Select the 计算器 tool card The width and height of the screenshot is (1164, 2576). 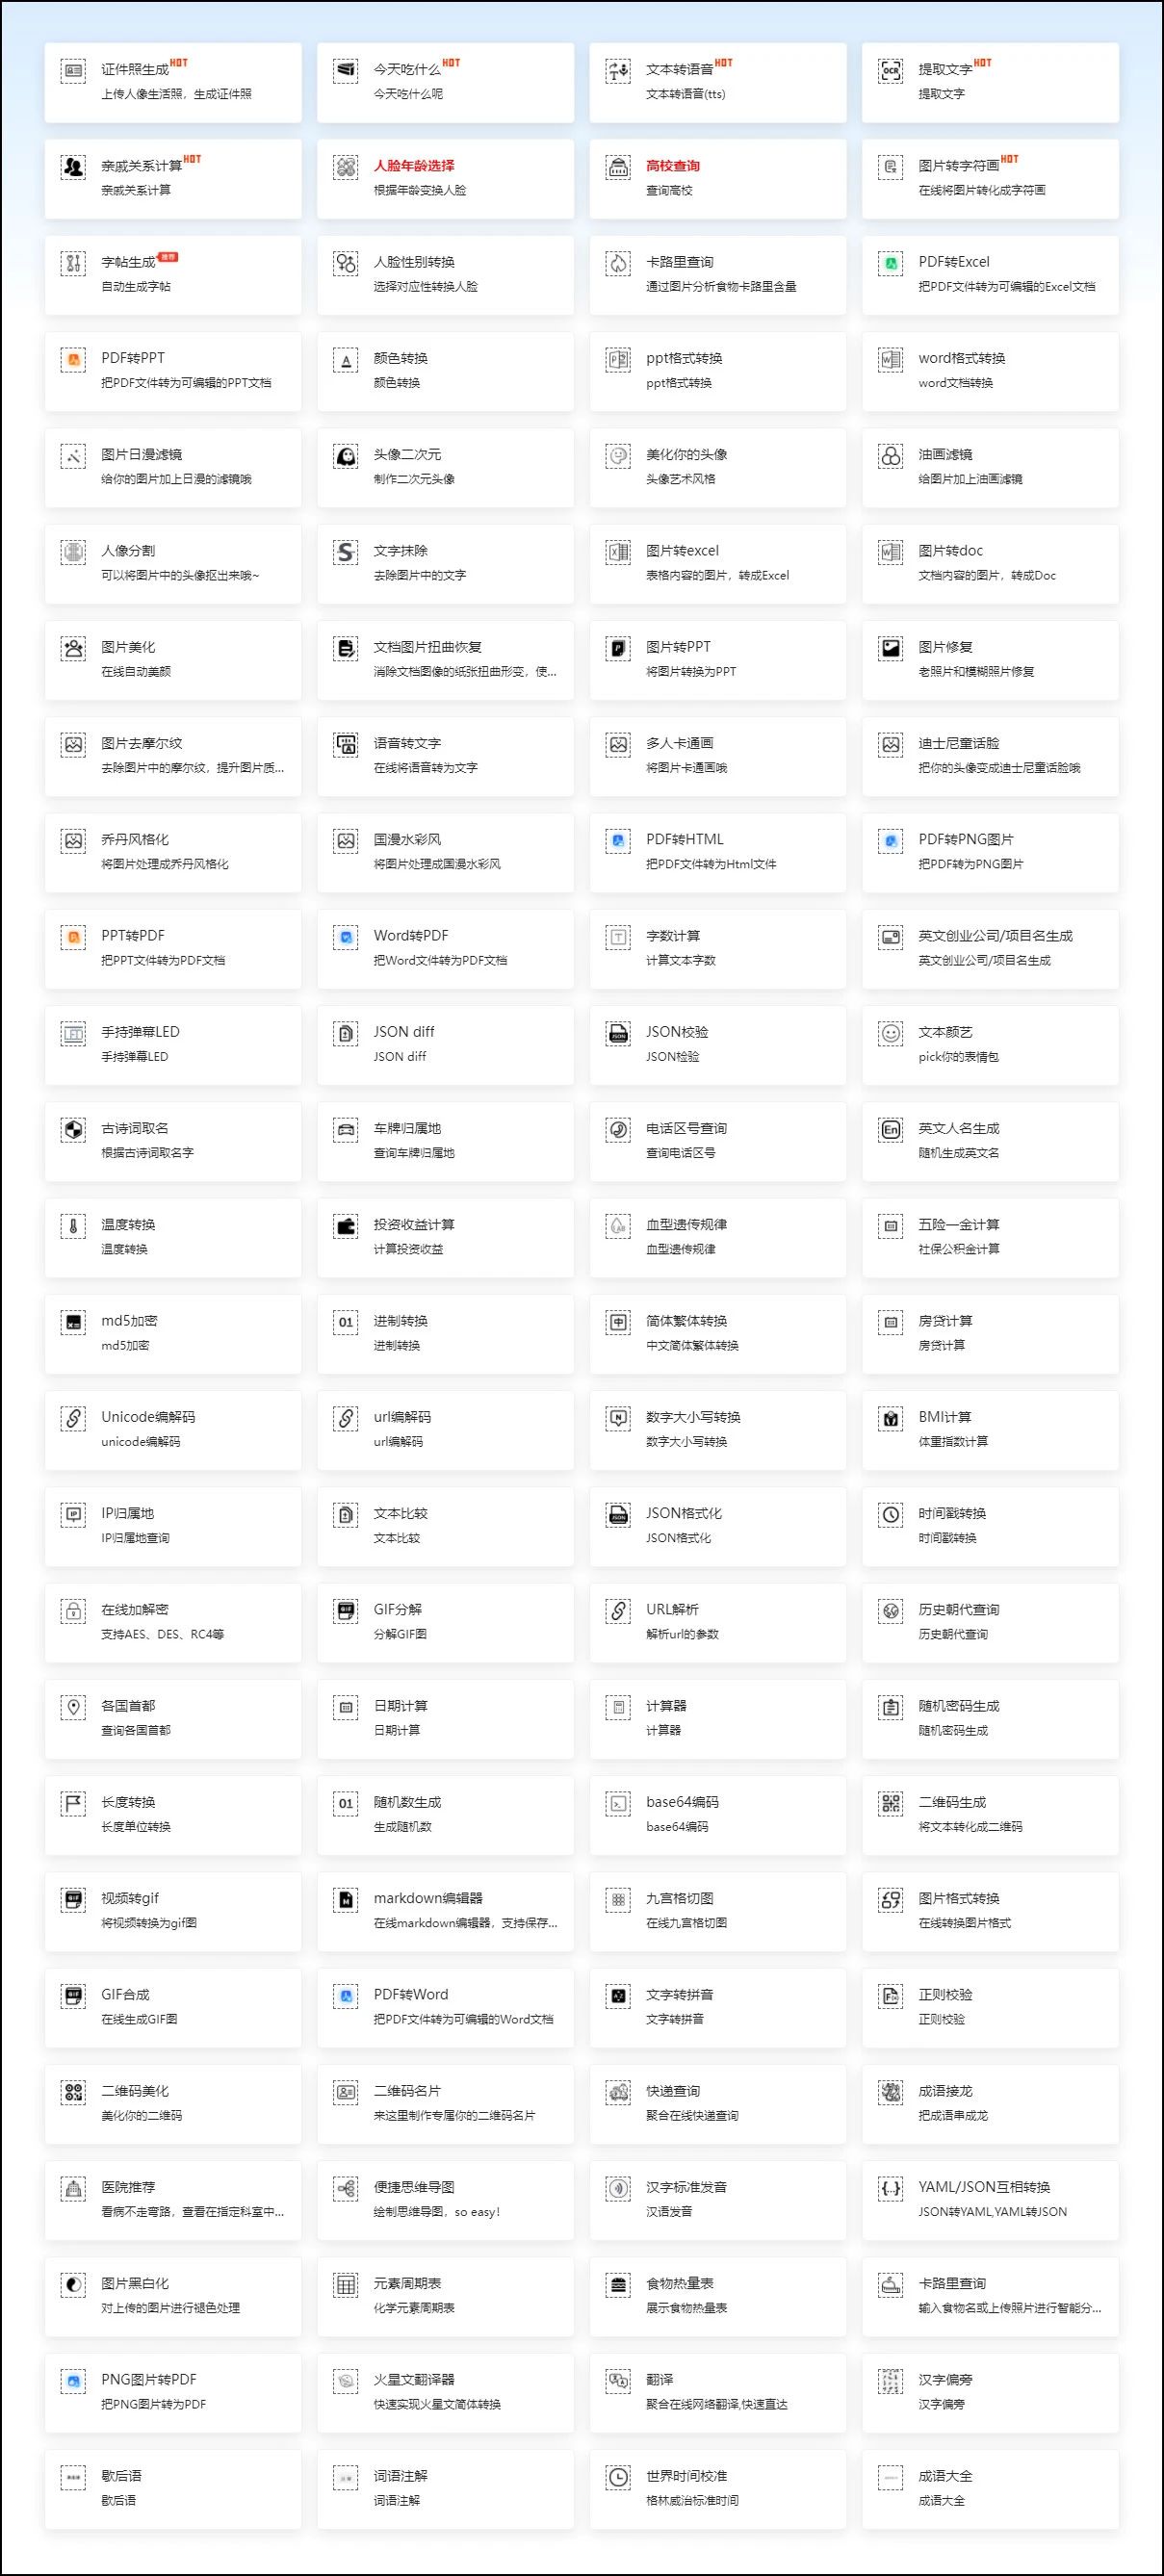coord(717,1717)
